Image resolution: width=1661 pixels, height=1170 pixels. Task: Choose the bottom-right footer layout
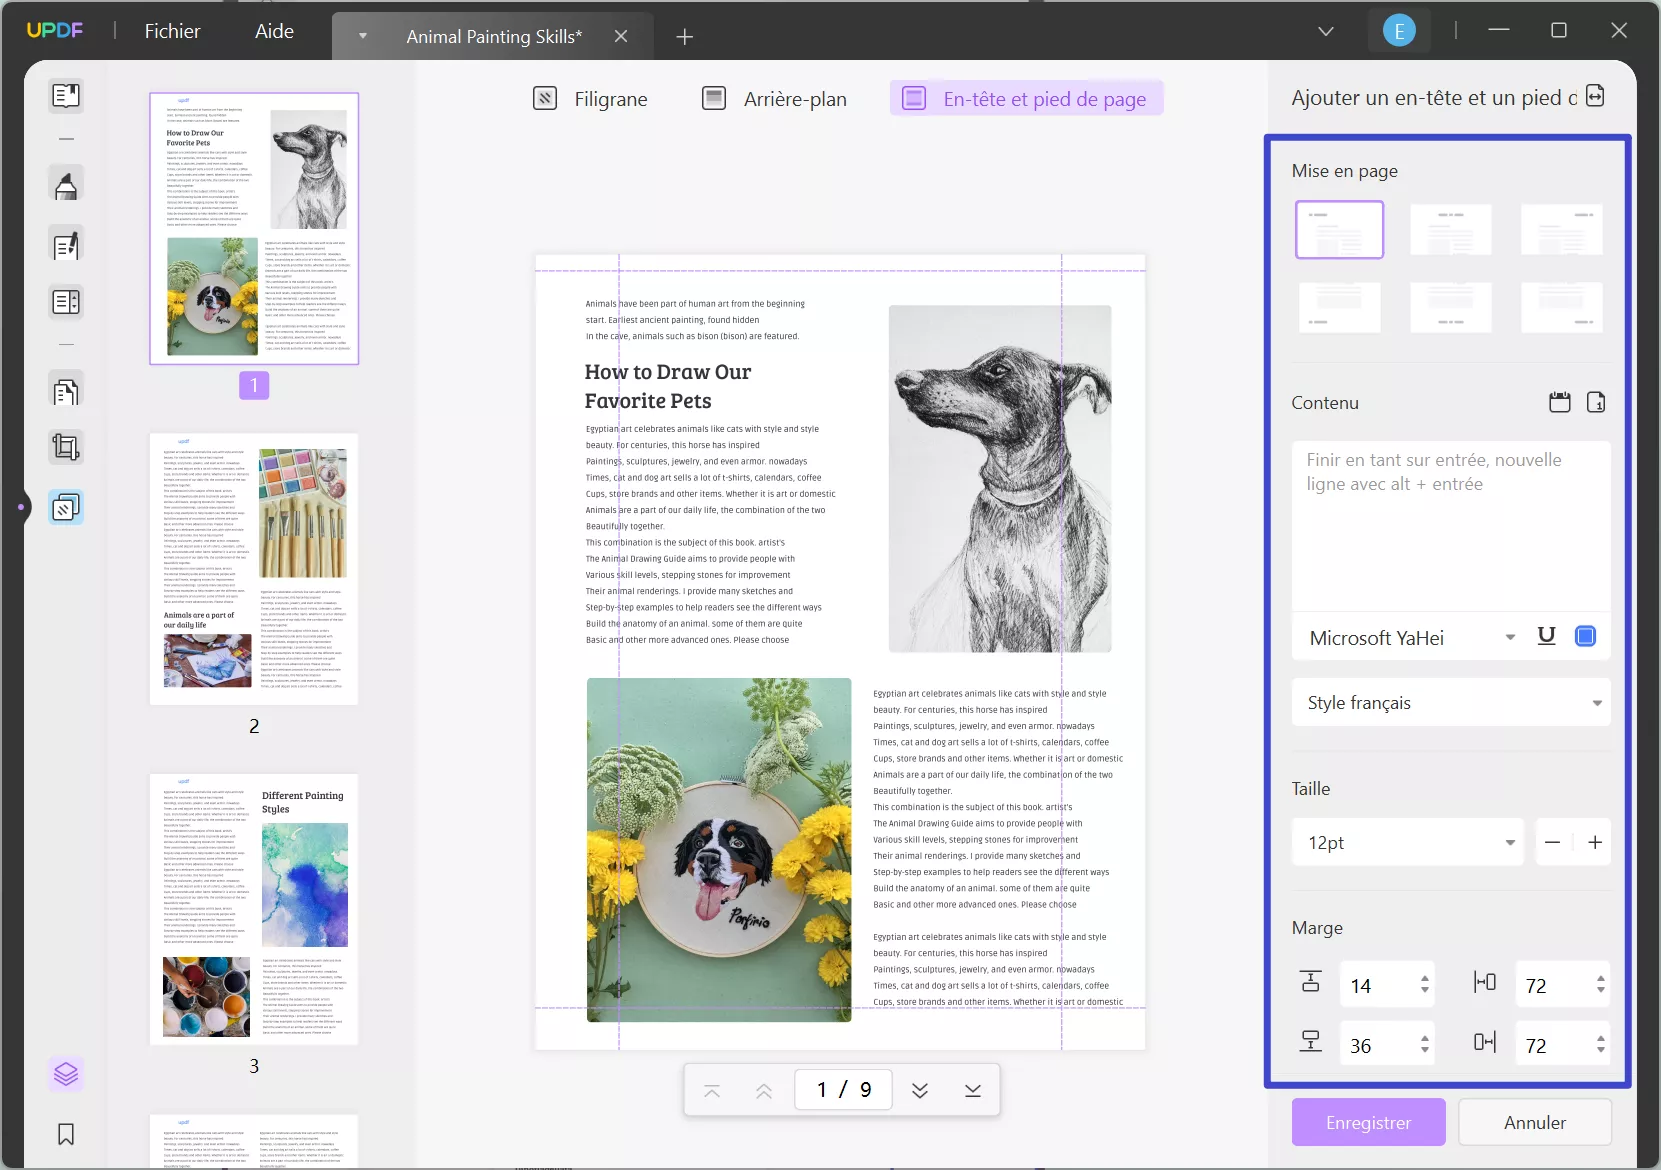coord(1561,307)
